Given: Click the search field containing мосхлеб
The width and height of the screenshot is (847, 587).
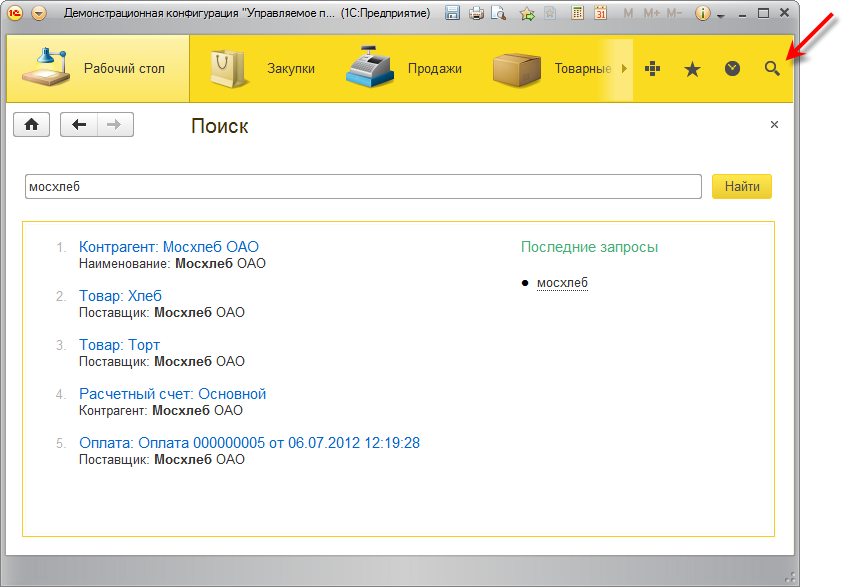Looking at the screenshot, I should 363,186.
